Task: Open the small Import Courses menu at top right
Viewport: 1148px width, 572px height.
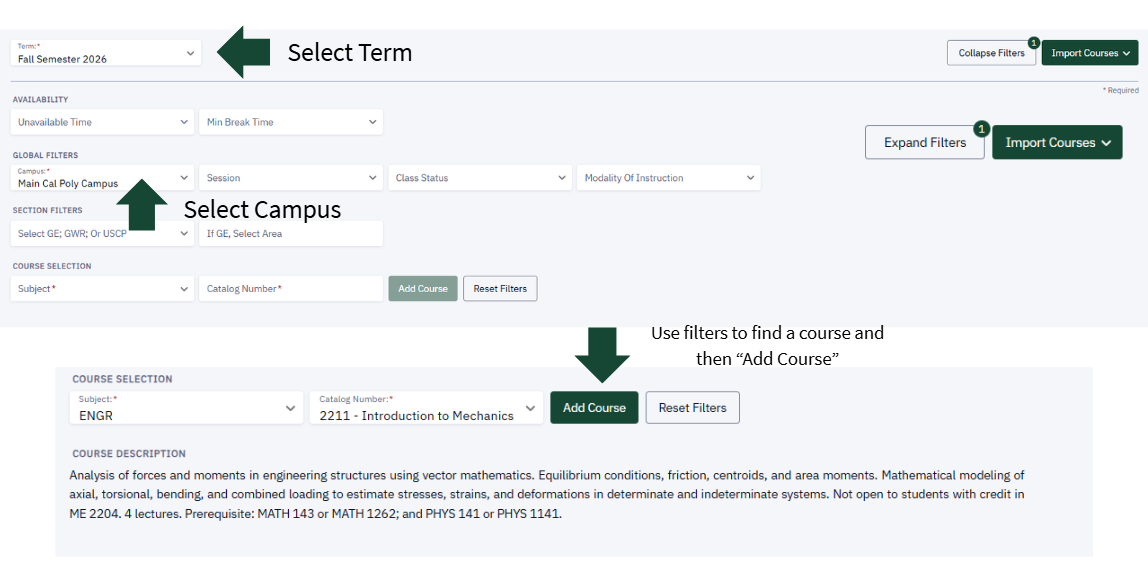Action: coord(1089,53)
